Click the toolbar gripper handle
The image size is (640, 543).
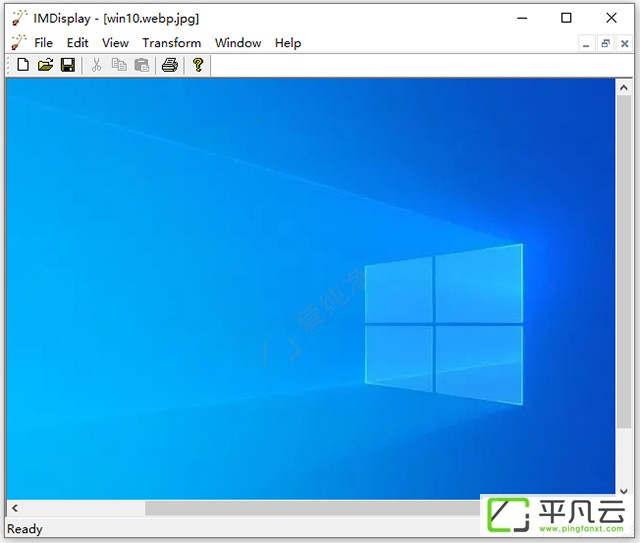[9, 65]
